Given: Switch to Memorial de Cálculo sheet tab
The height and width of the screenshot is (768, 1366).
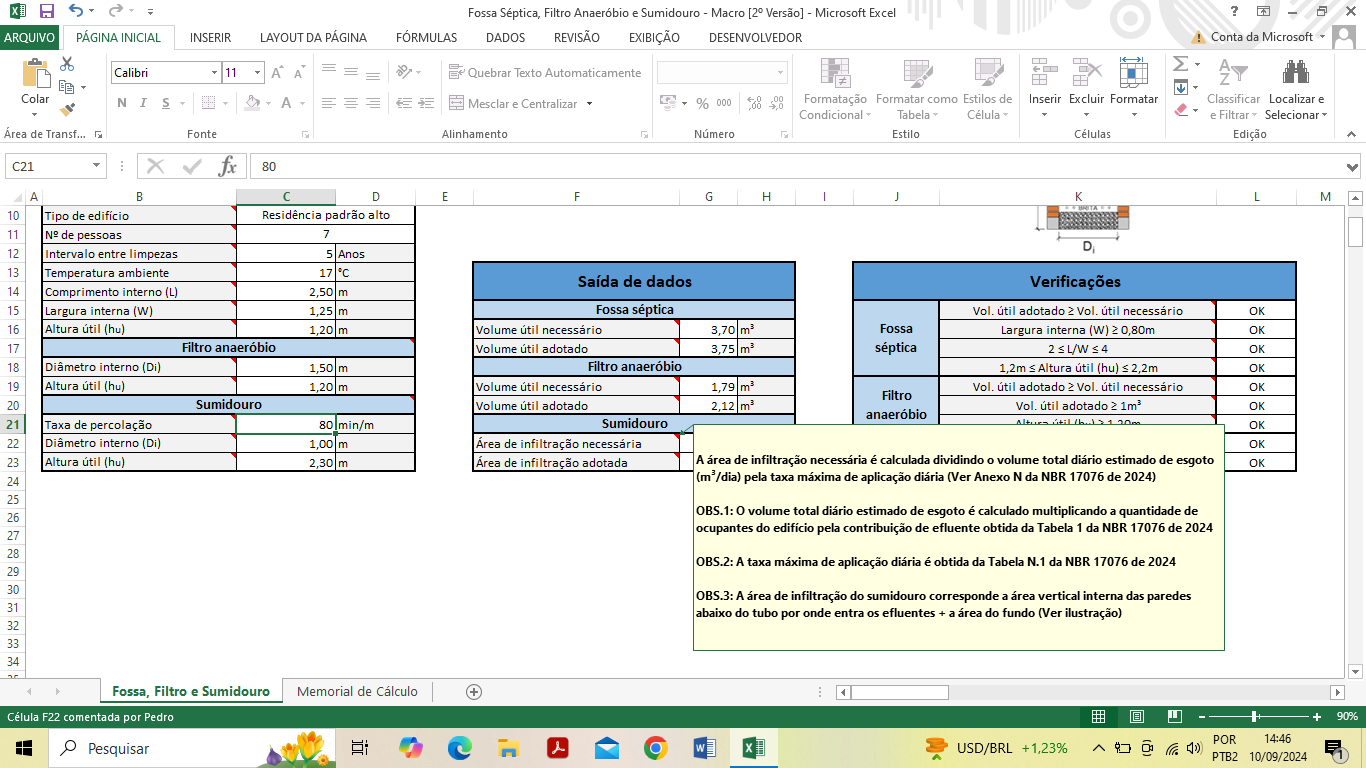Looking at the screenshot, I should pyautogui.click(x=357, y=691).
